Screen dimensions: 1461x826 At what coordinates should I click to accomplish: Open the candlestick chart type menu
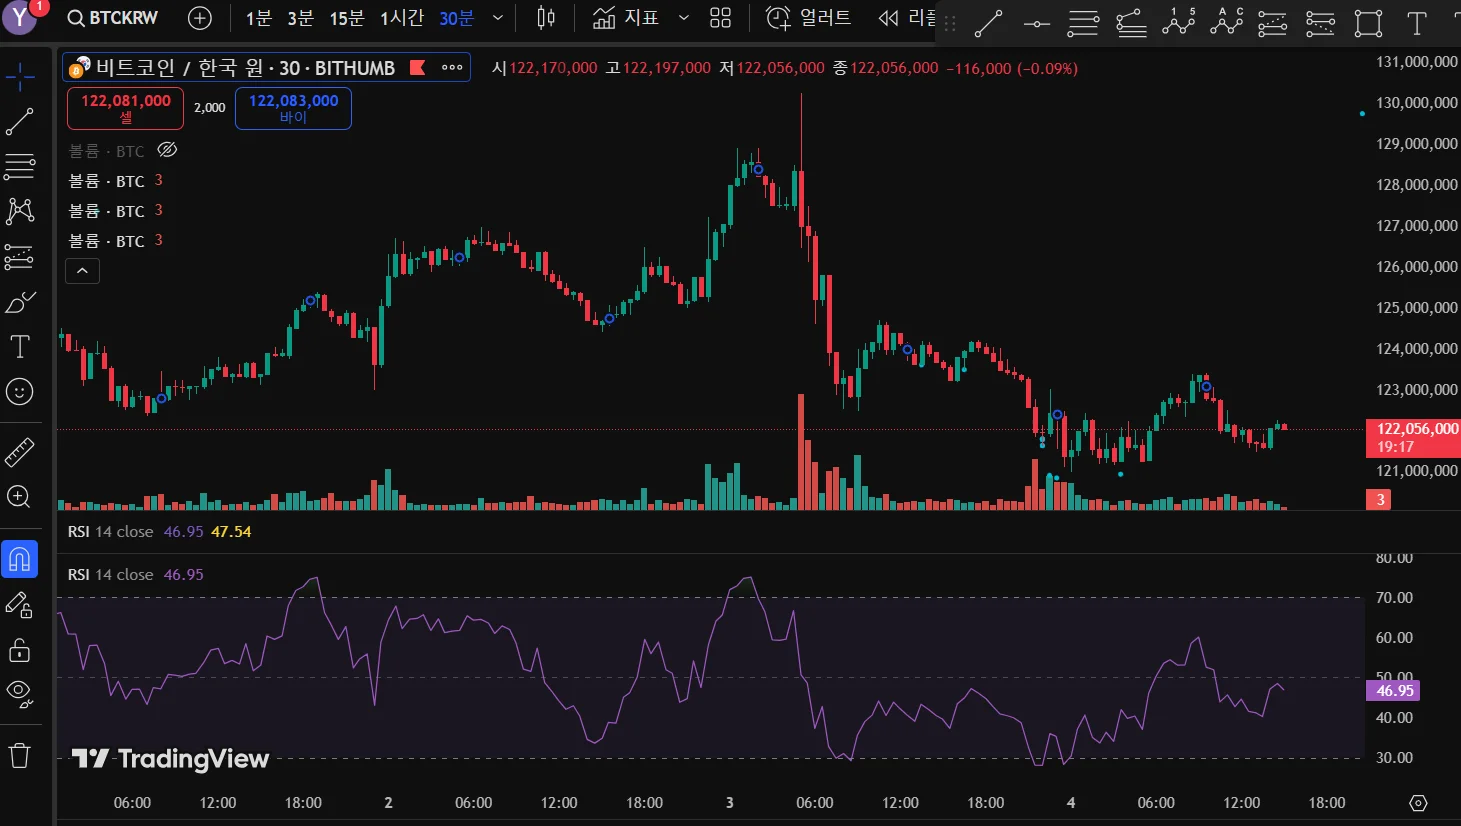coord(546,18)
